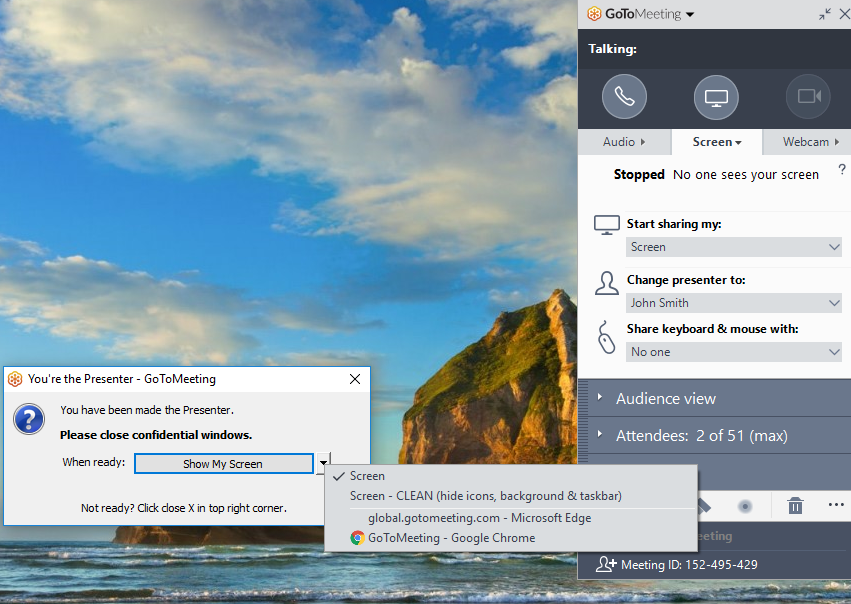Viewport: 851px width, 604px height.
Task: Click the GoToMeeting daisy logo in control panel
Action: point(594,14)
